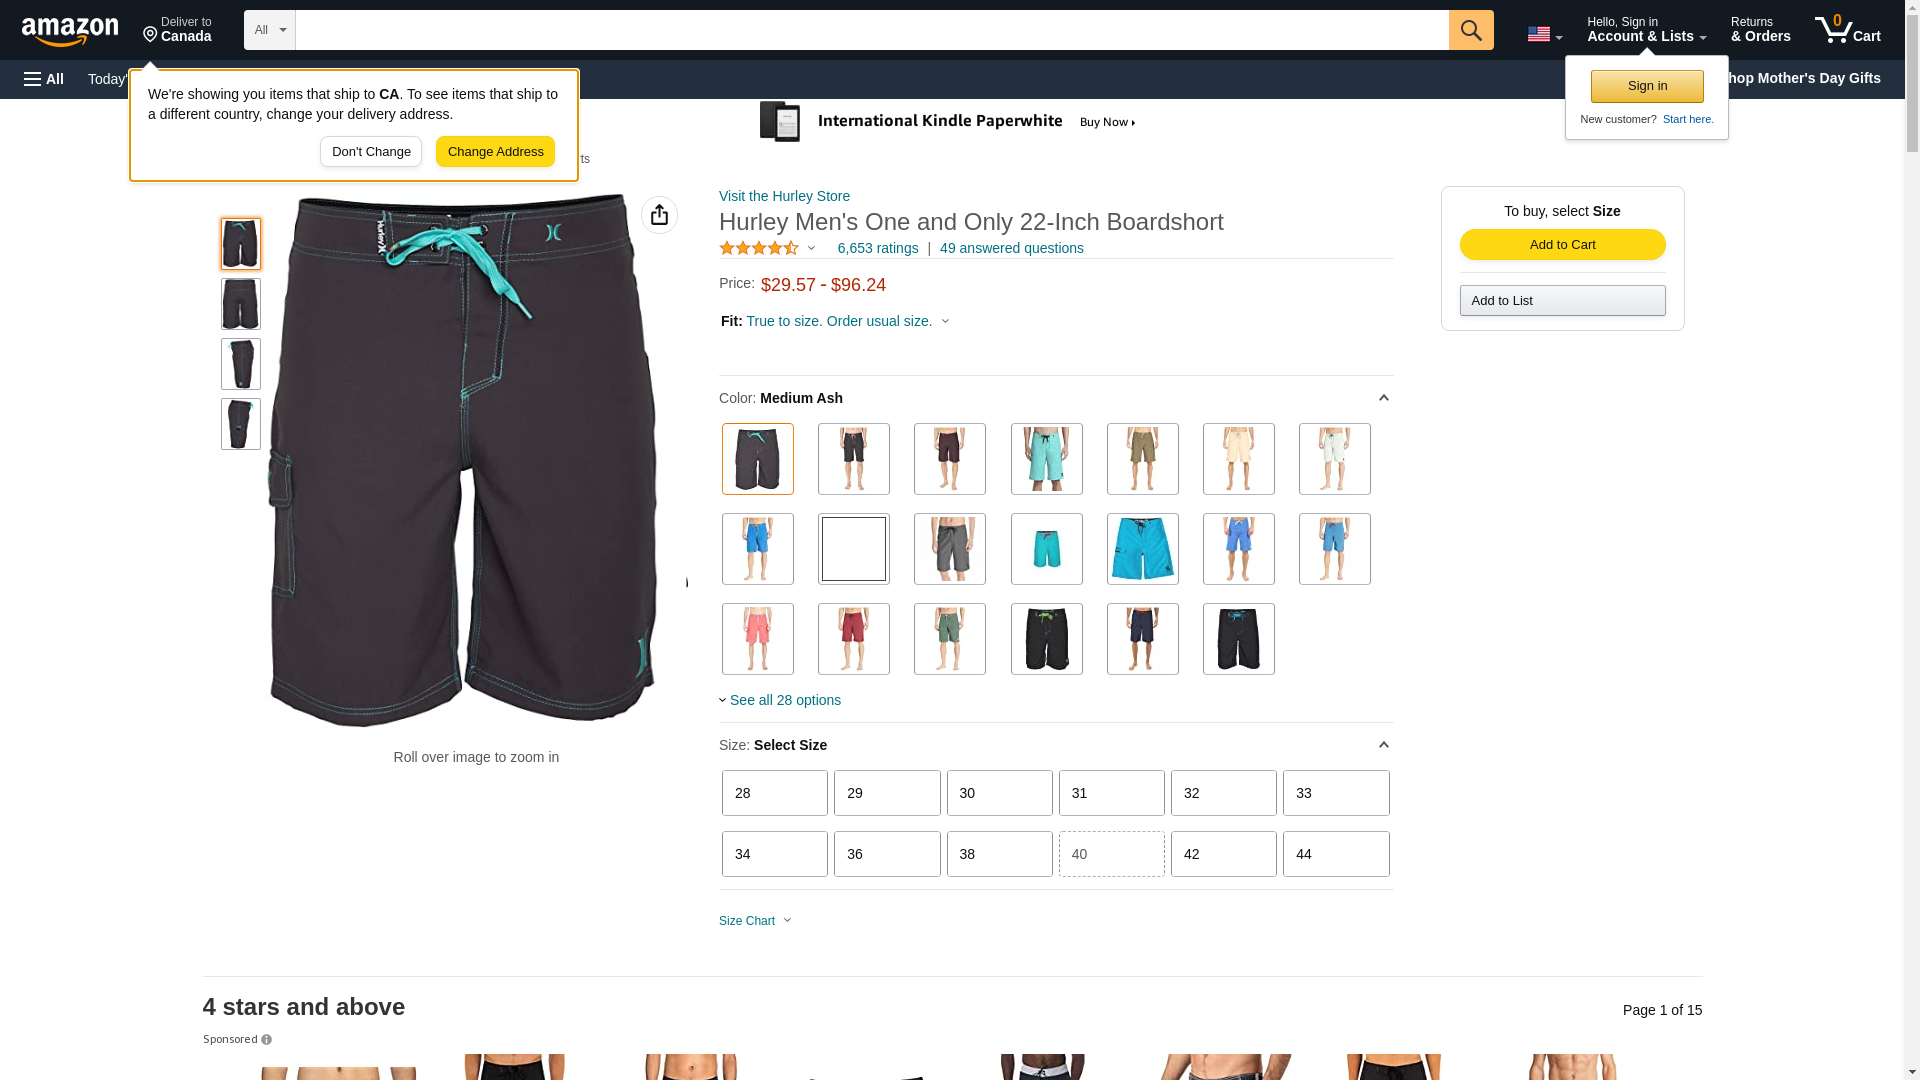Open Account & Lists menu
Screen dimensions: 1920x1080
pos(1646,30)
